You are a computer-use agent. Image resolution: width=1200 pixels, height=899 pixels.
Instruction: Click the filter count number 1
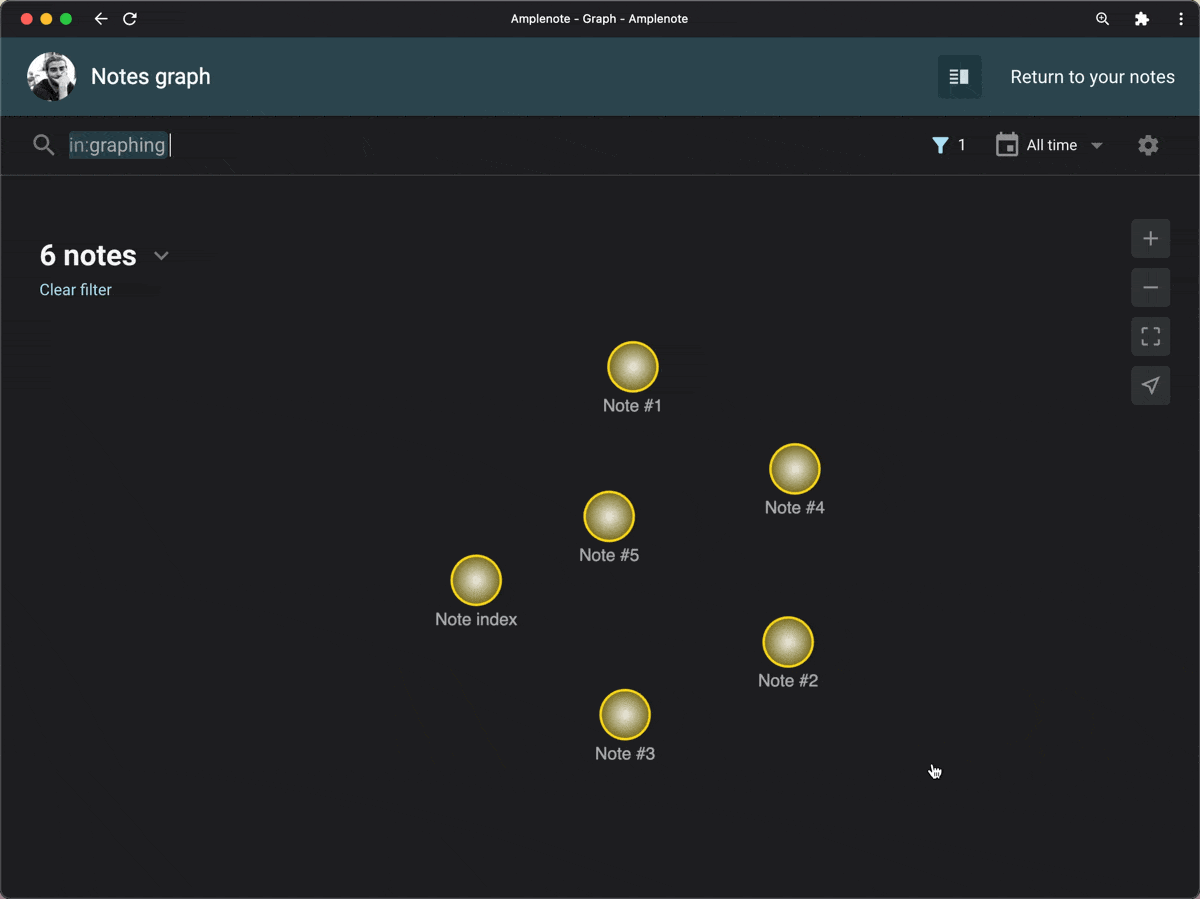962,145
